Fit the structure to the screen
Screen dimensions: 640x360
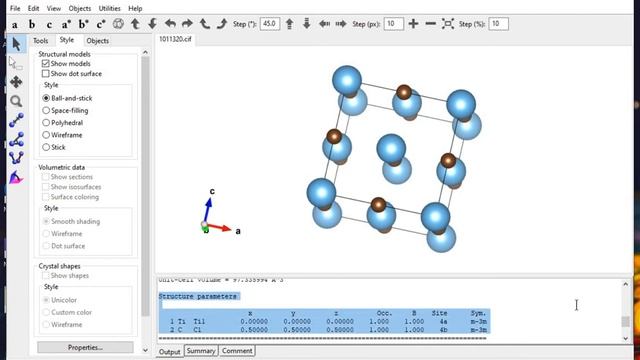click(448, 24)
